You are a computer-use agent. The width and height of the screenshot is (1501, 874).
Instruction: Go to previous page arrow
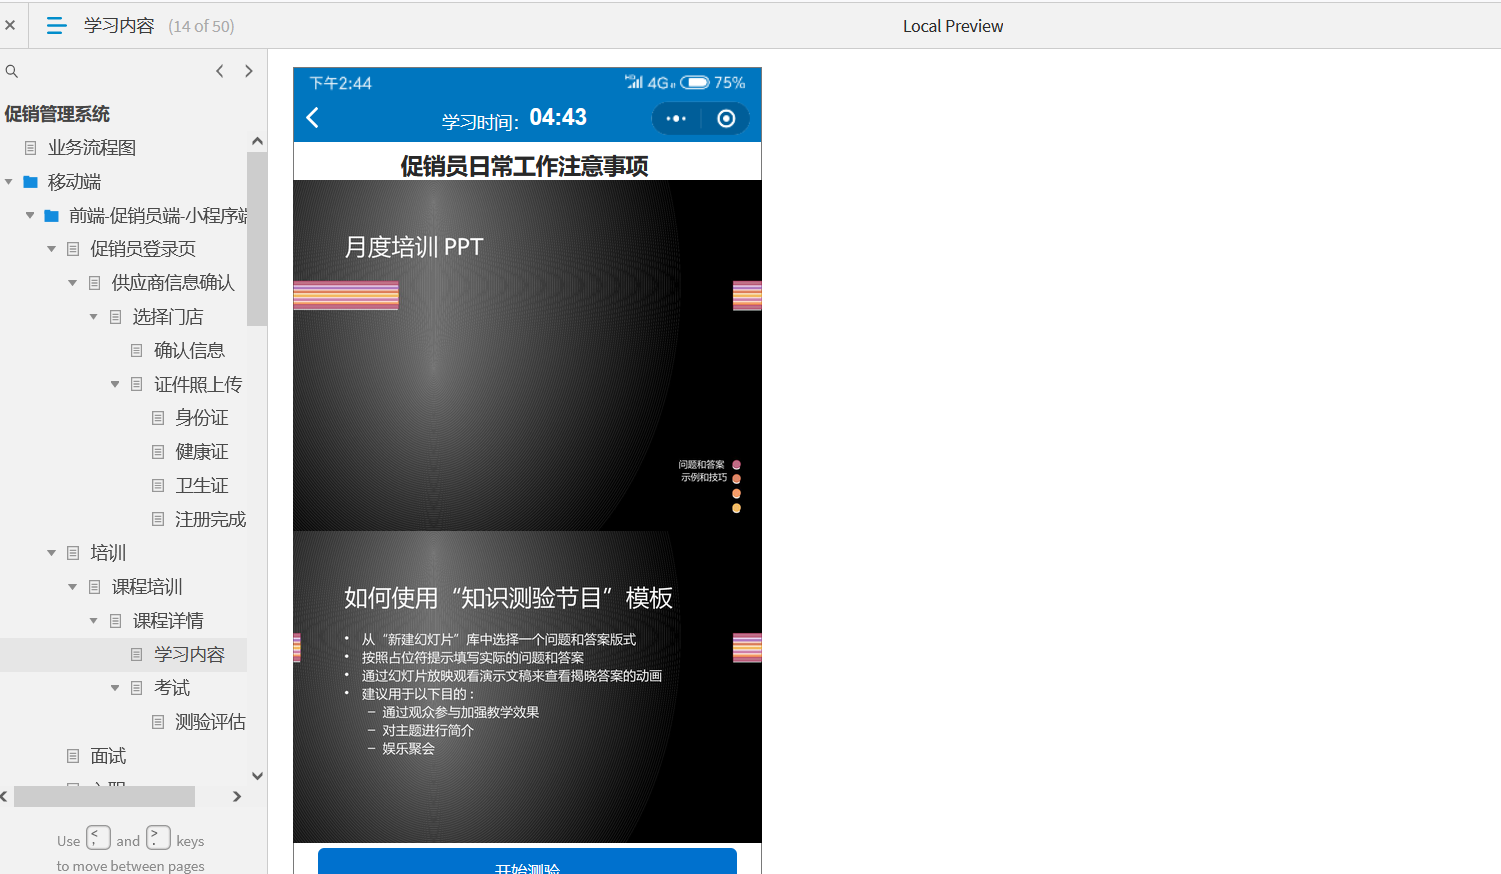pos(220,71)
